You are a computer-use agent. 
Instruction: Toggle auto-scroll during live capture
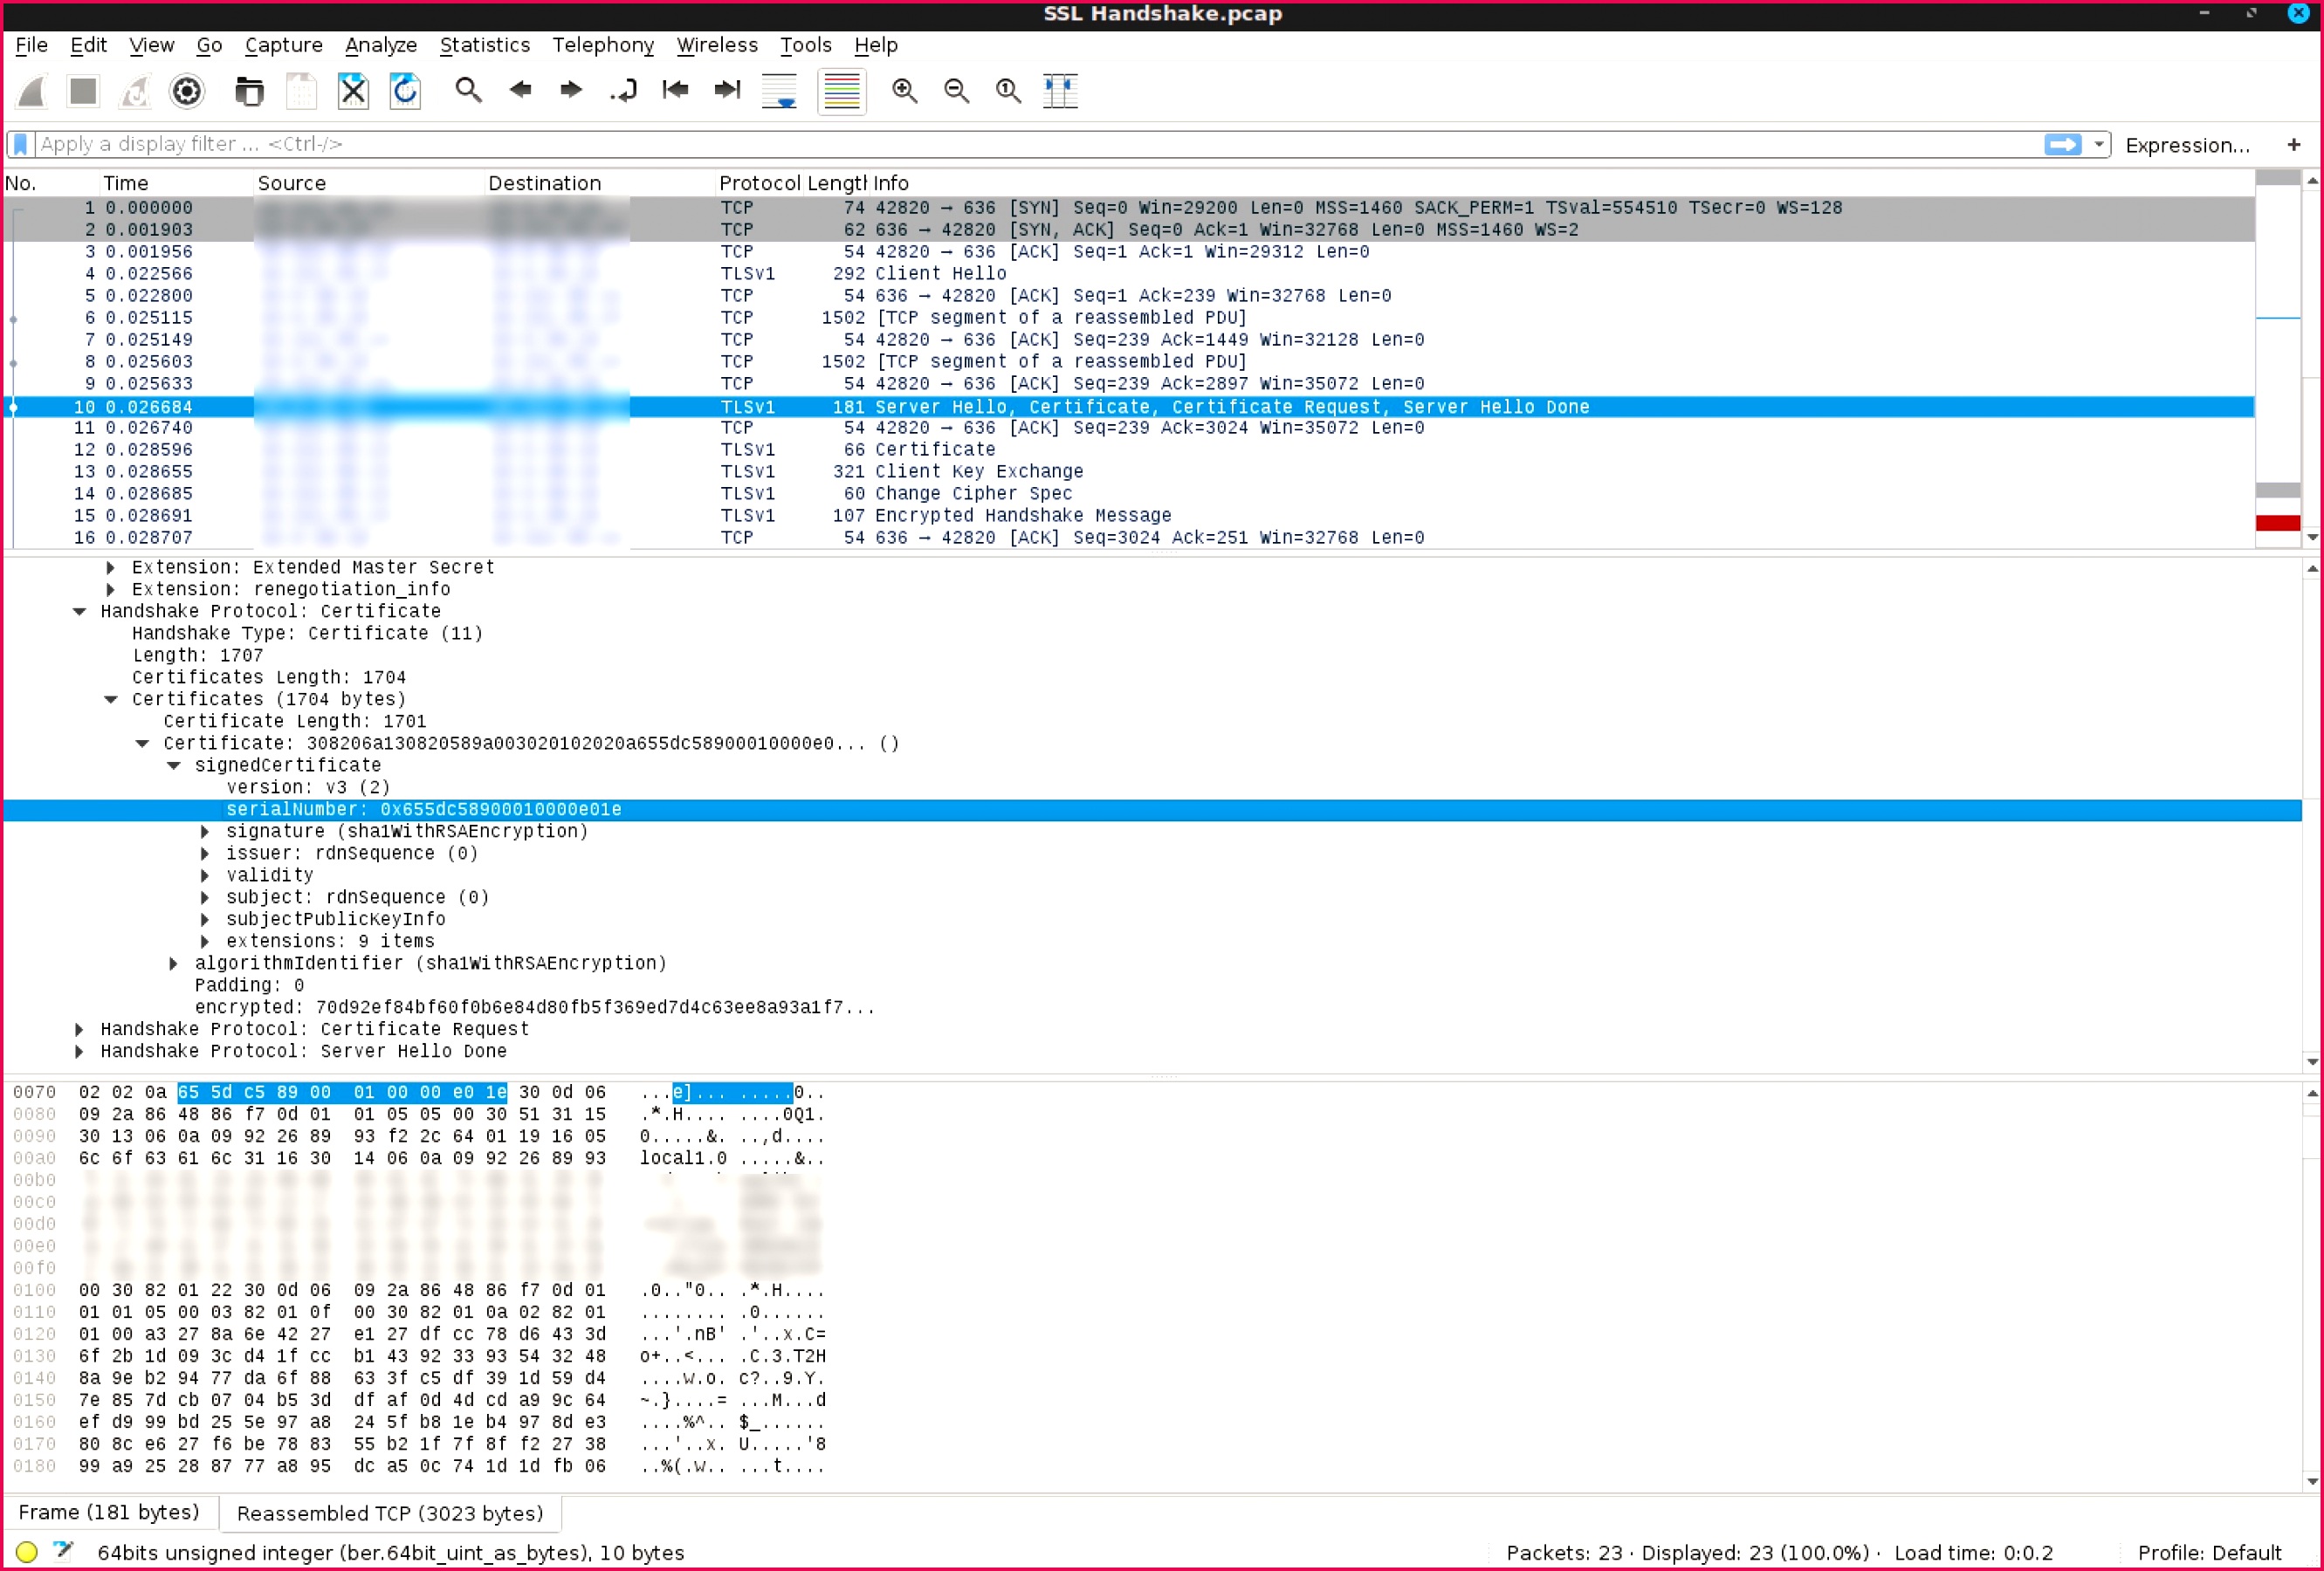779,91
